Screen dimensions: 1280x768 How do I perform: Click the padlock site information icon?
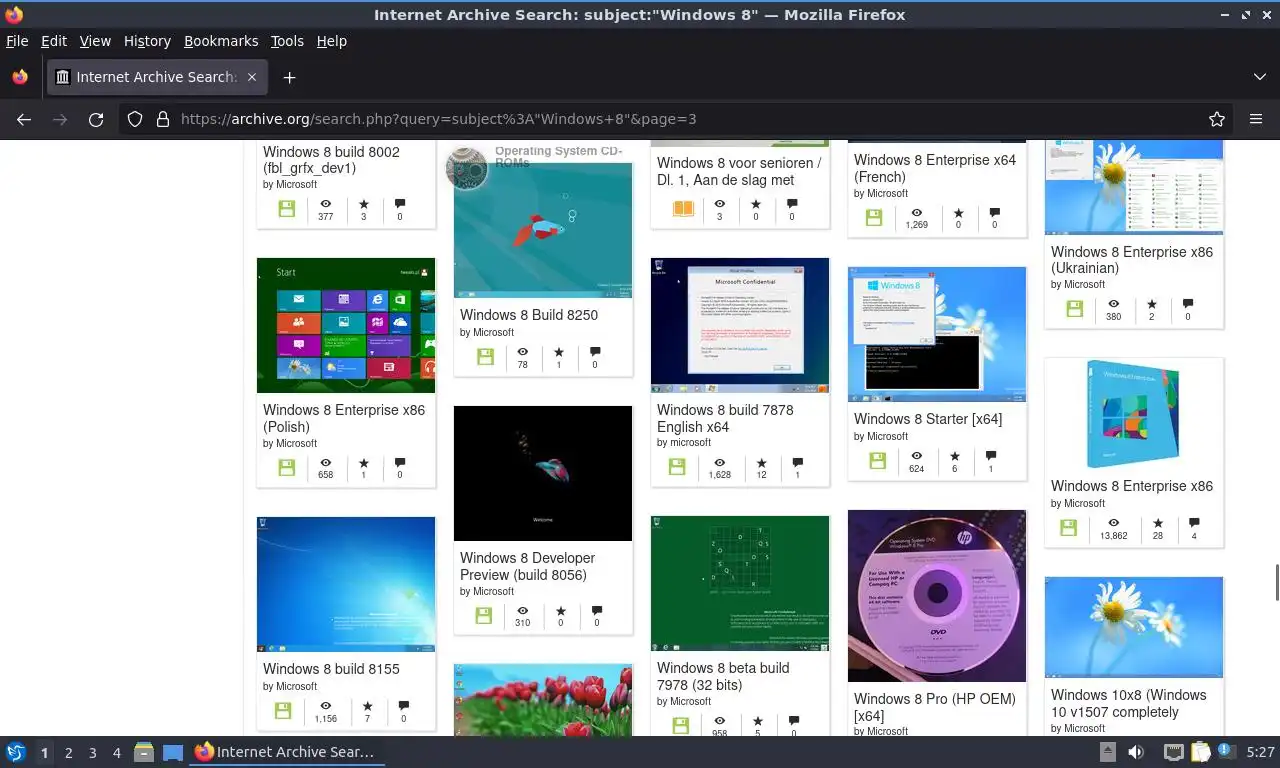click(162, 119)
